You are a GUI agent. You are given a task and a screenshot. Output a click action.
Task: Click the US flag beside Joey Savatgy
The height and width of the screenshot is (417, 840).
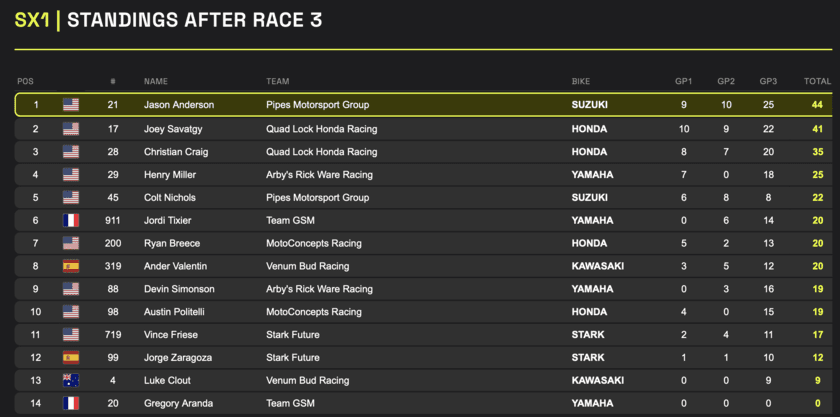tap(71, 128)
